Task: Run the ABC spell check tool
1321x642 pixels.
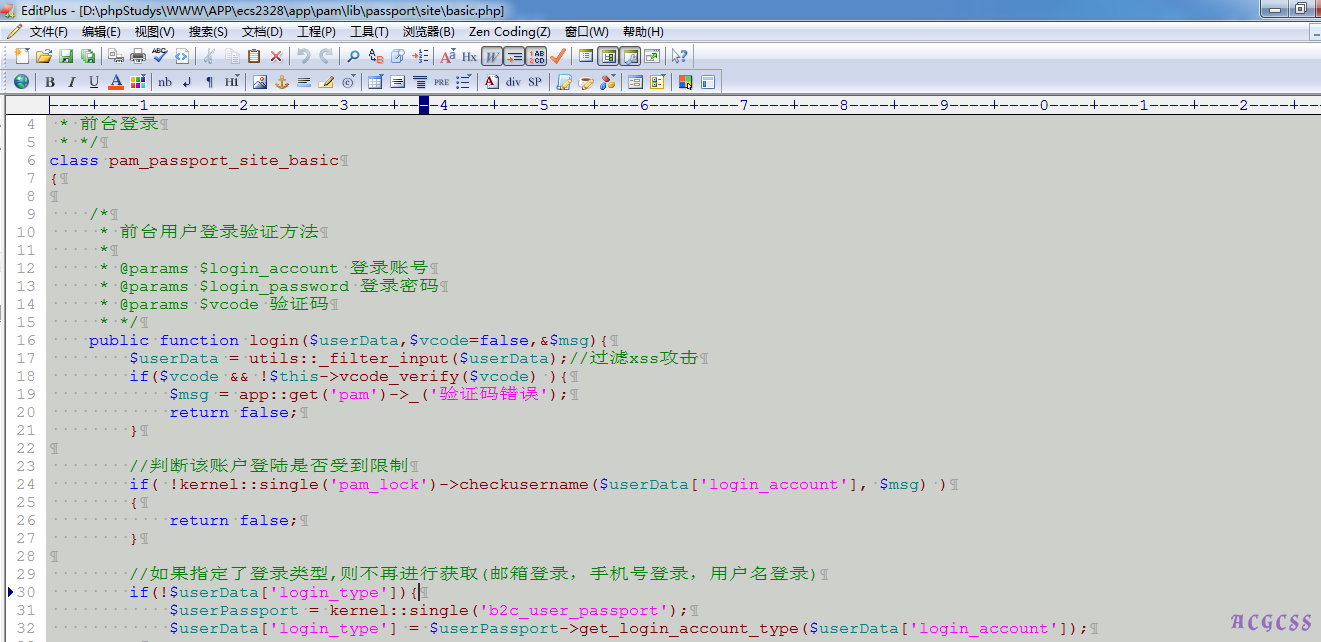Action: point(160,56)
